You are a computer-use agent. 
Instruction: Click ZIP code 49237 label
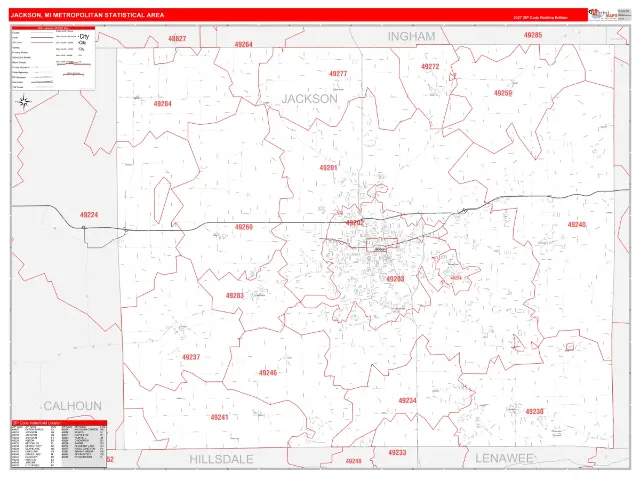click(191, 357)
